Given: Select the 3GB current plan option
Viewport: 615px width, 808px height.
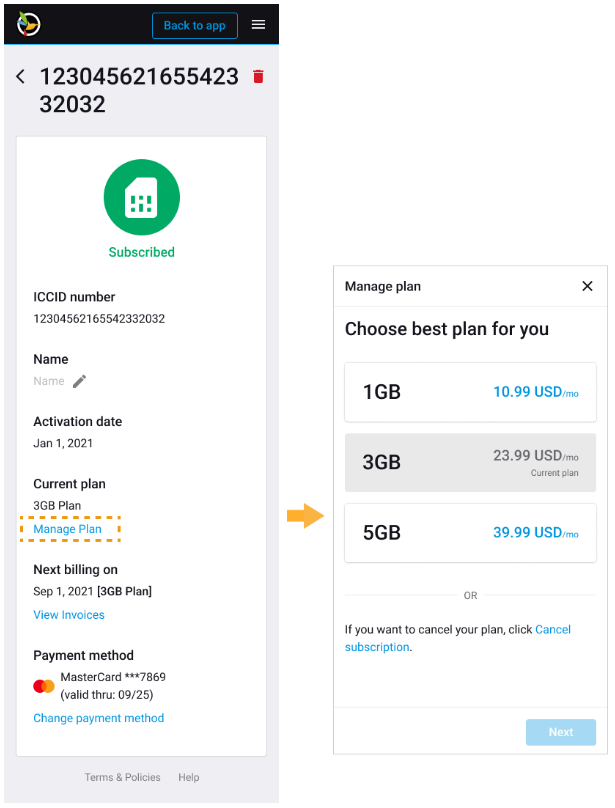Looking at the screenshot, I should (x=470, y=462).
